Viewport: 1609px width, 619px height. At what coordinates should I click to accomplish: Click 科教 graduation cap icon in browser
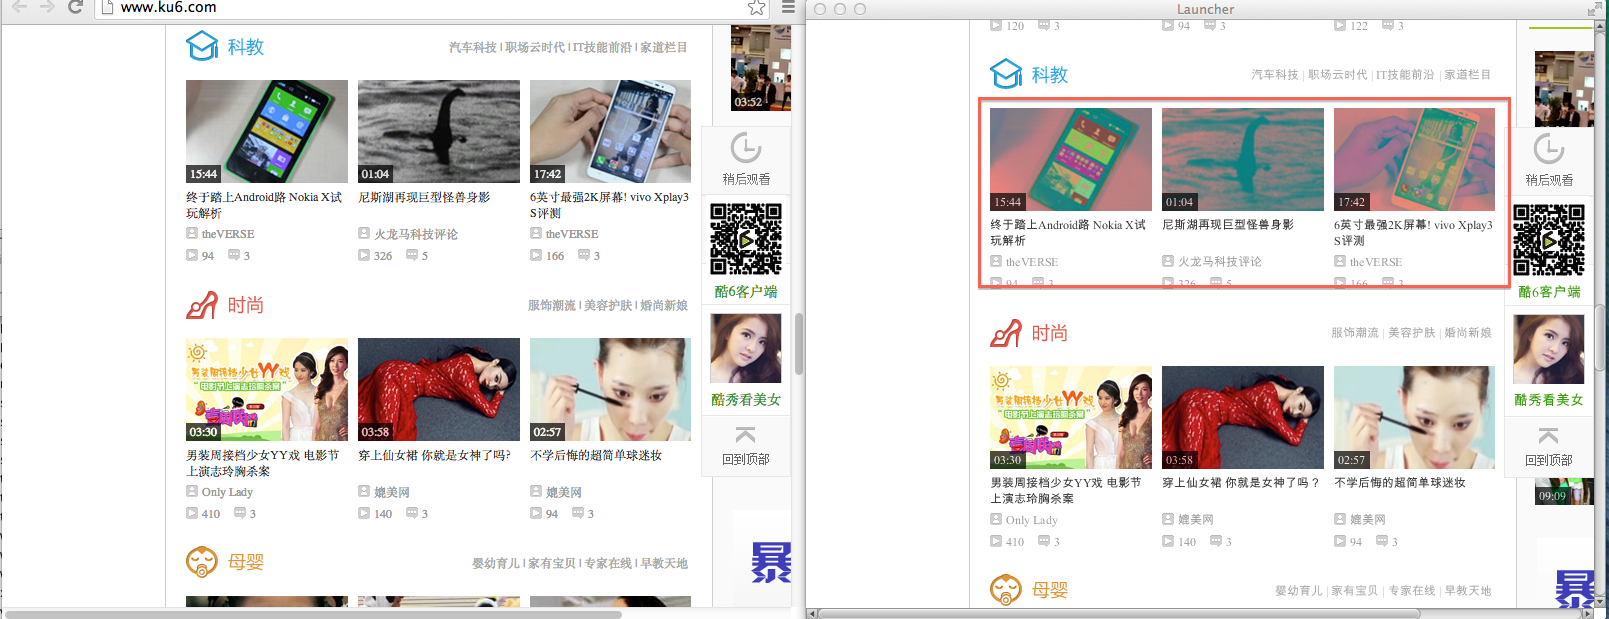tap(202, 46)
